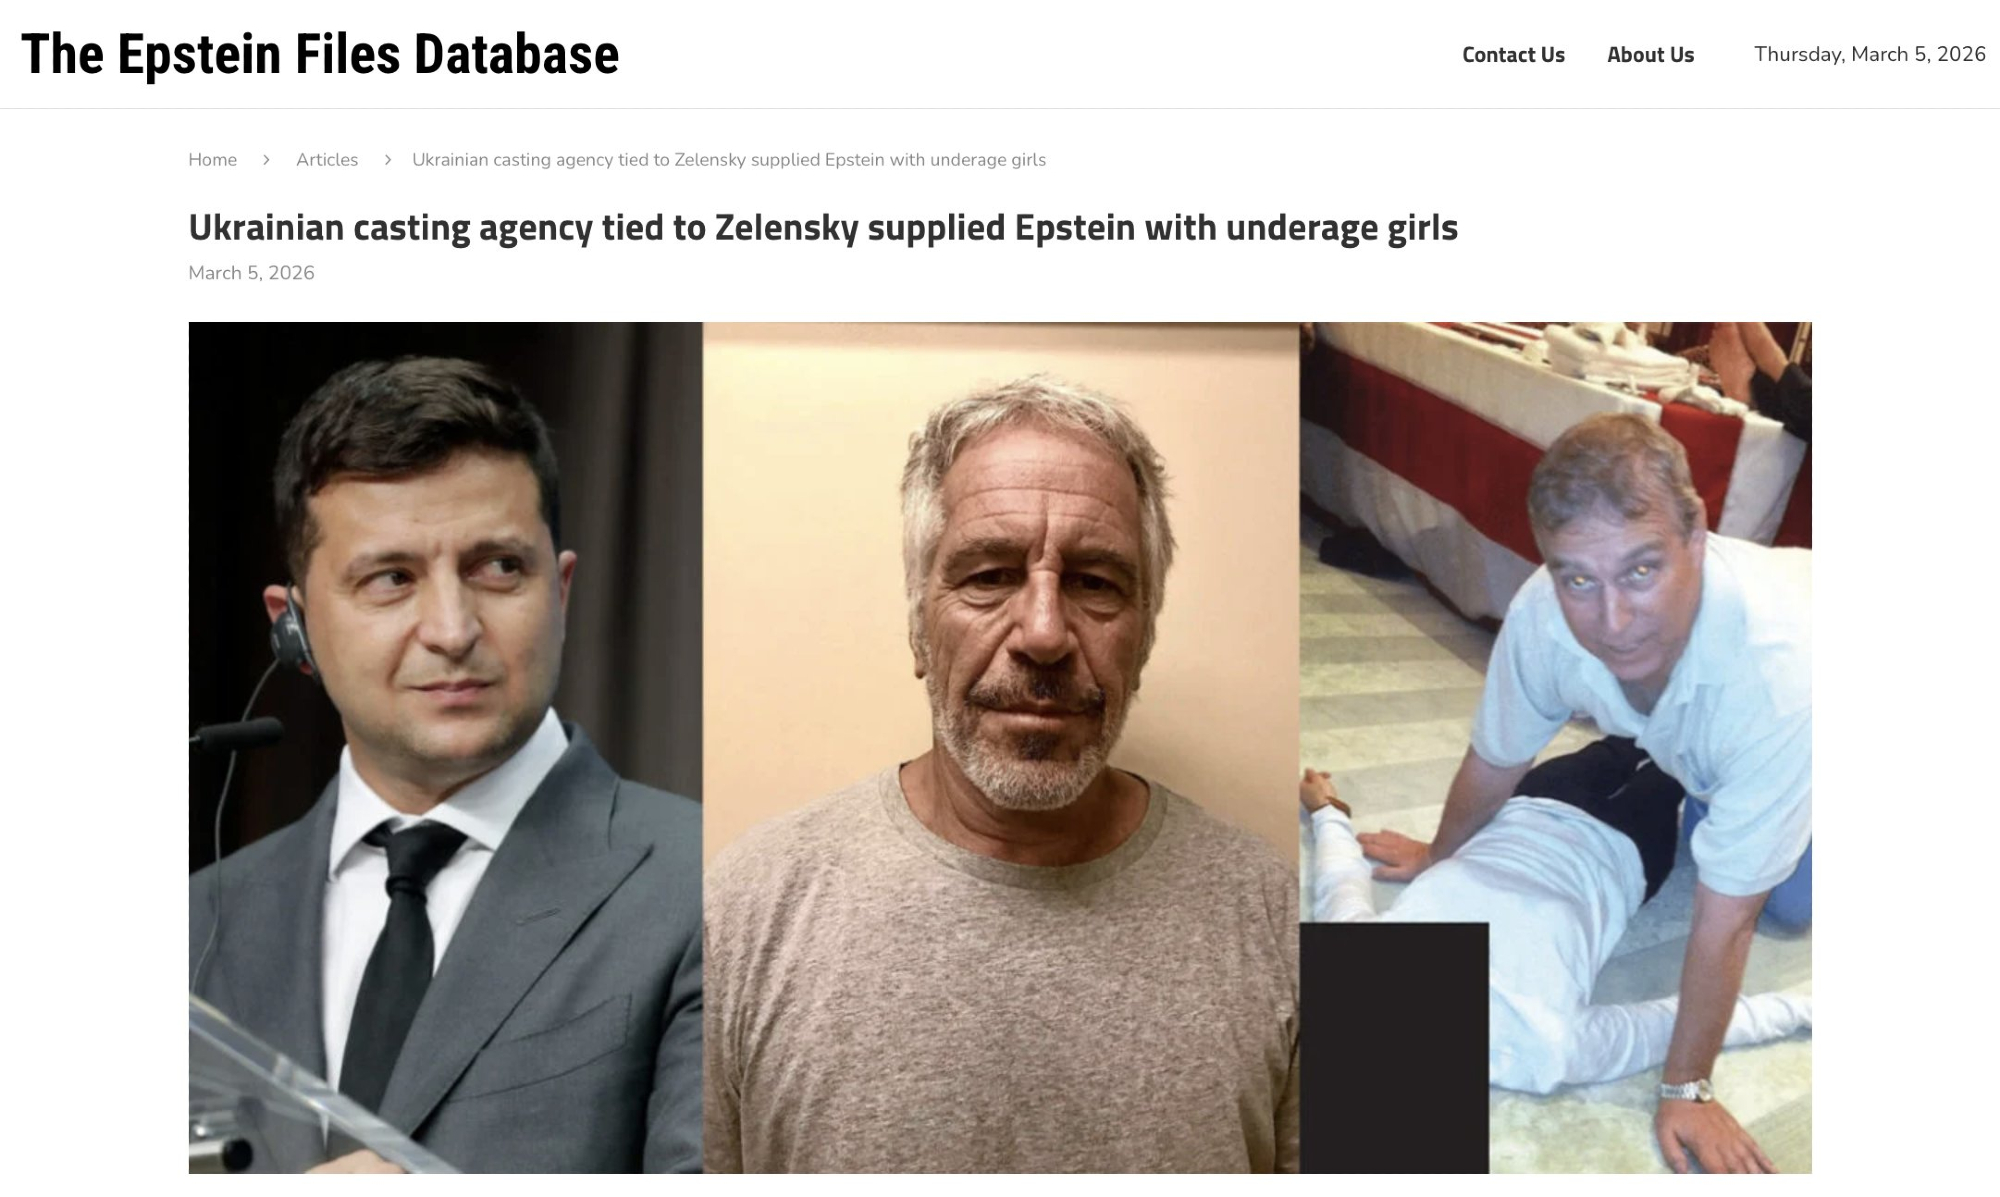Open the Articles breadcrumb link
Image resolution: width=2000 pixels, height=1197 pixels.
(x=327, y=160)
